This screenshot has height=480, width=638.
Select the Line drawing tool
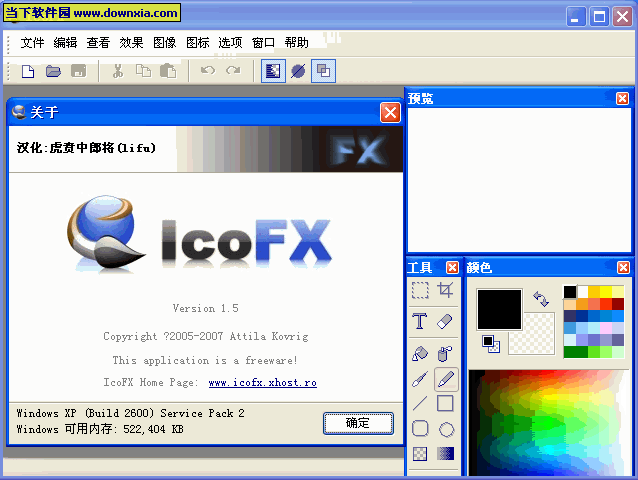pyautogui.click(x=420, y=404)
